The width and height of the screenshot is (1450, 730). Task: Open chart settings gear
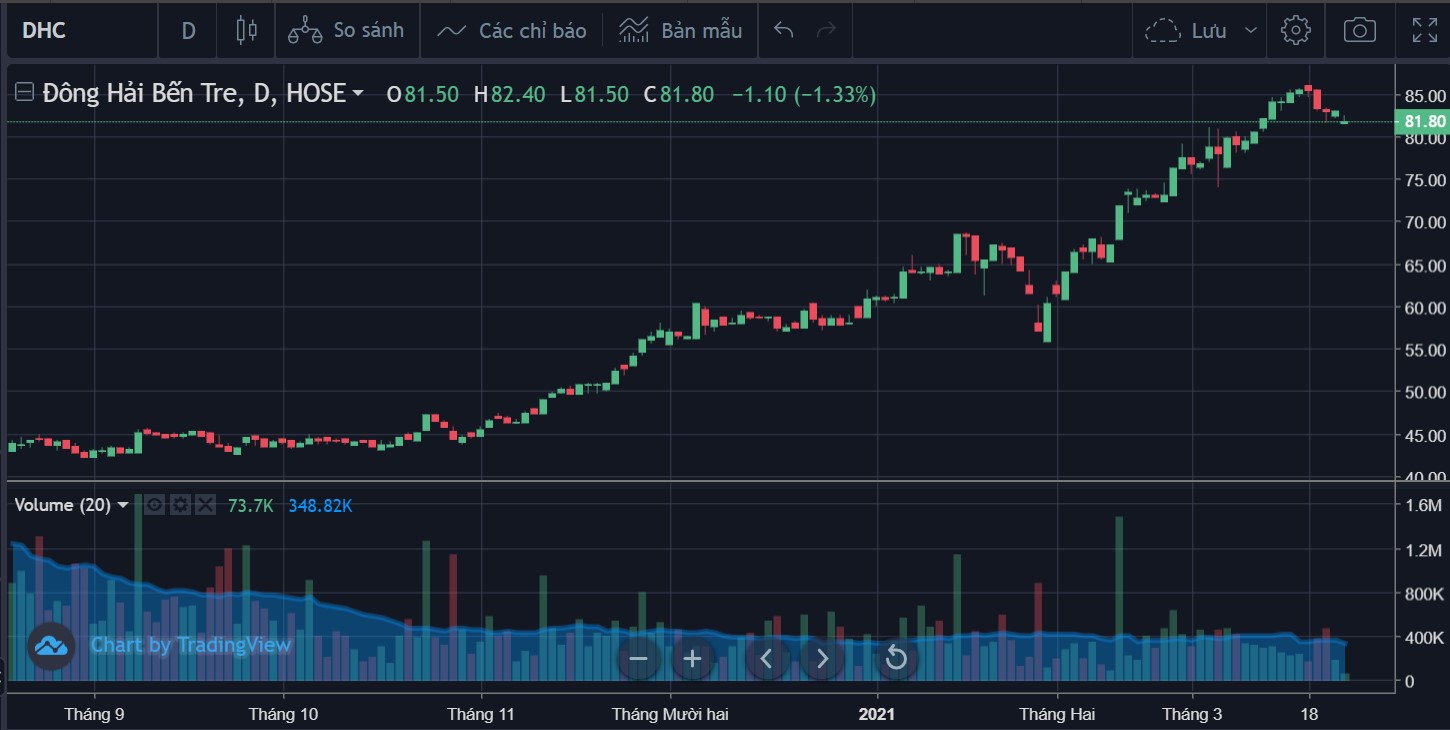[x=1296, y=30]
